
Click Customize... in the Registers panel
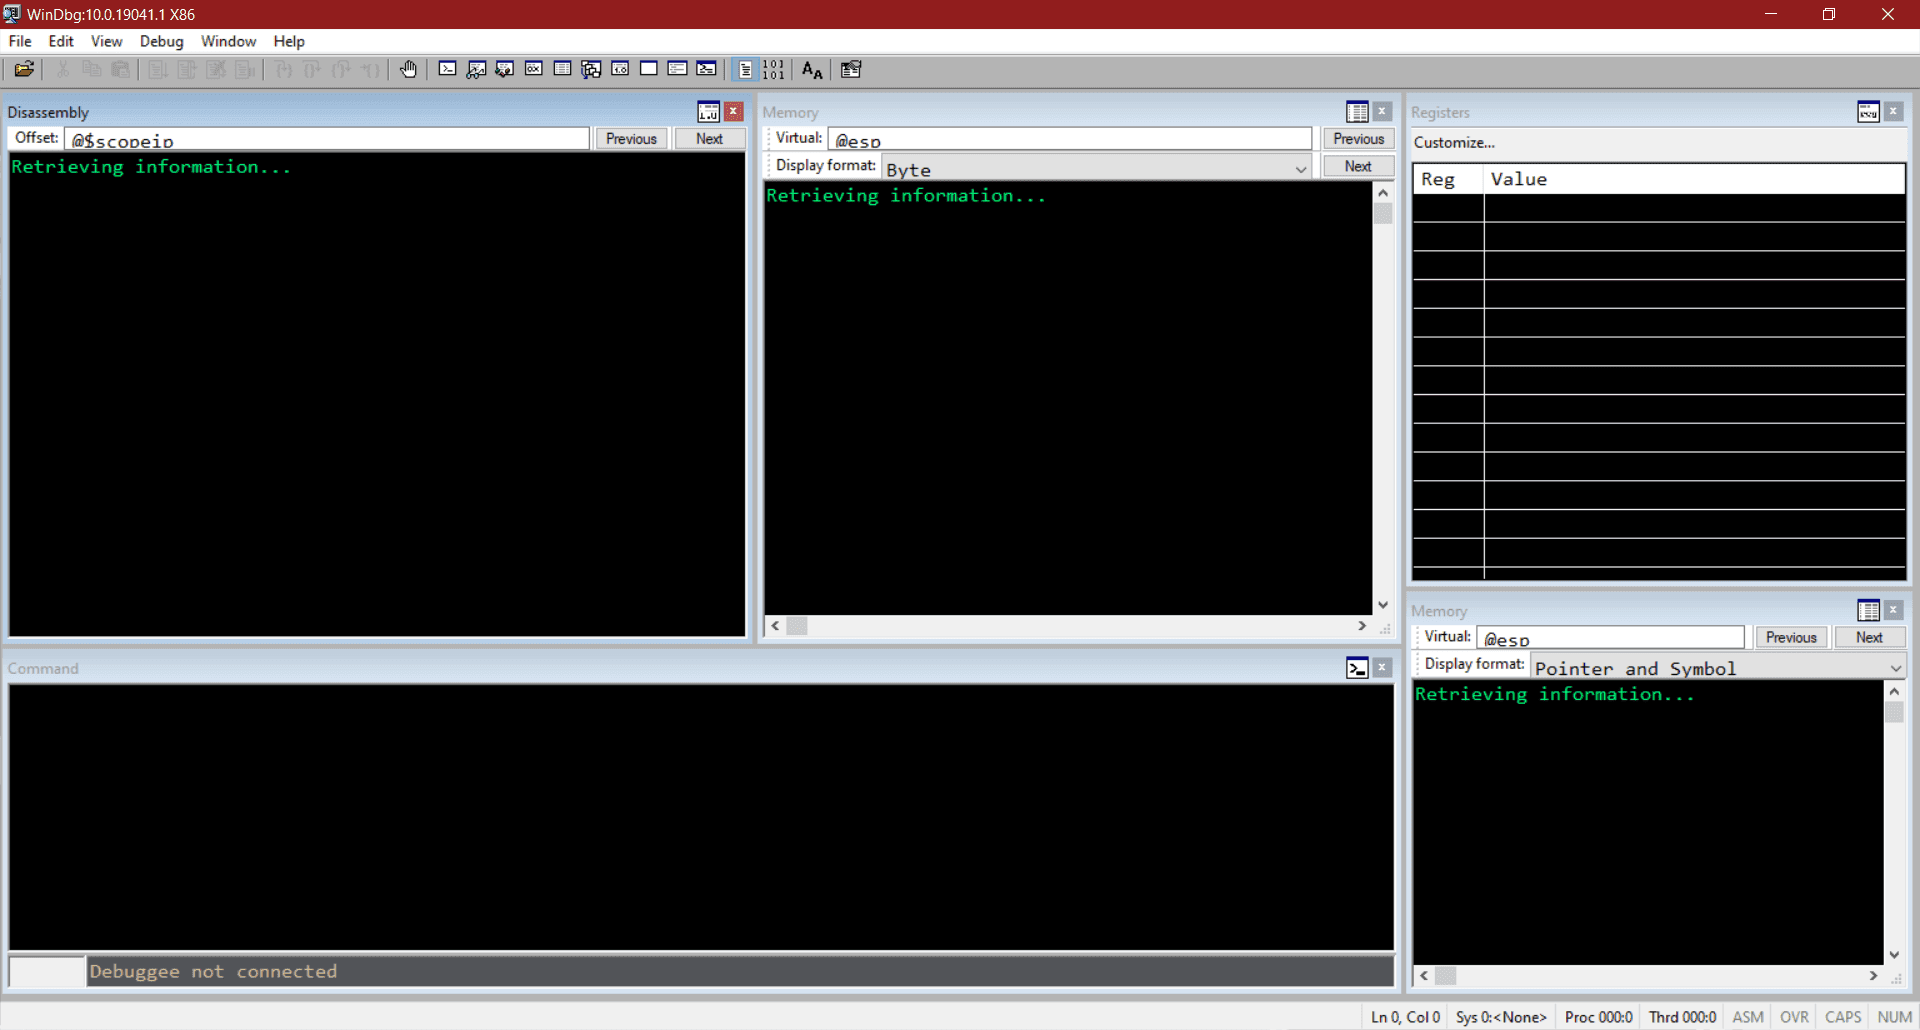(x=1454, y=142)
